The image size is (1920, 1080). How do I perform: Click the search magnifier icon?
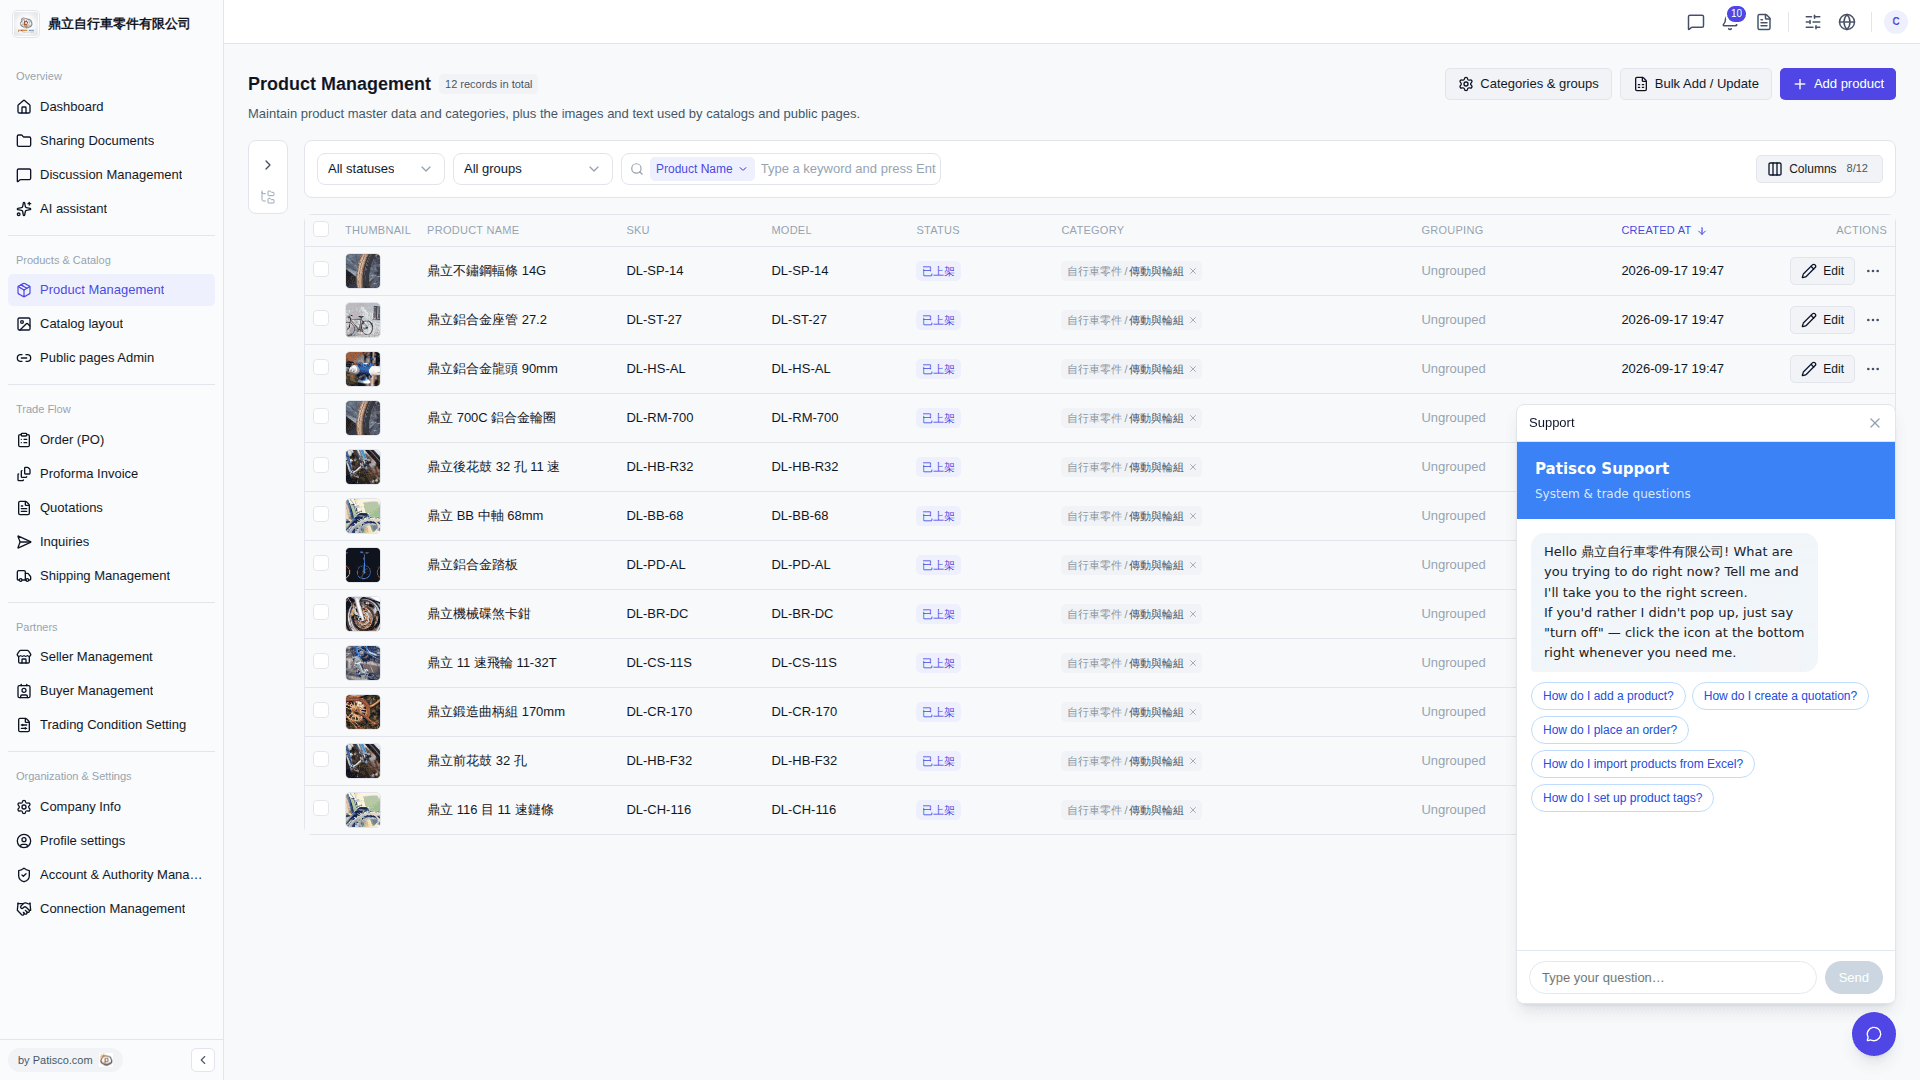pyautogui.click(x=637, y=169)
